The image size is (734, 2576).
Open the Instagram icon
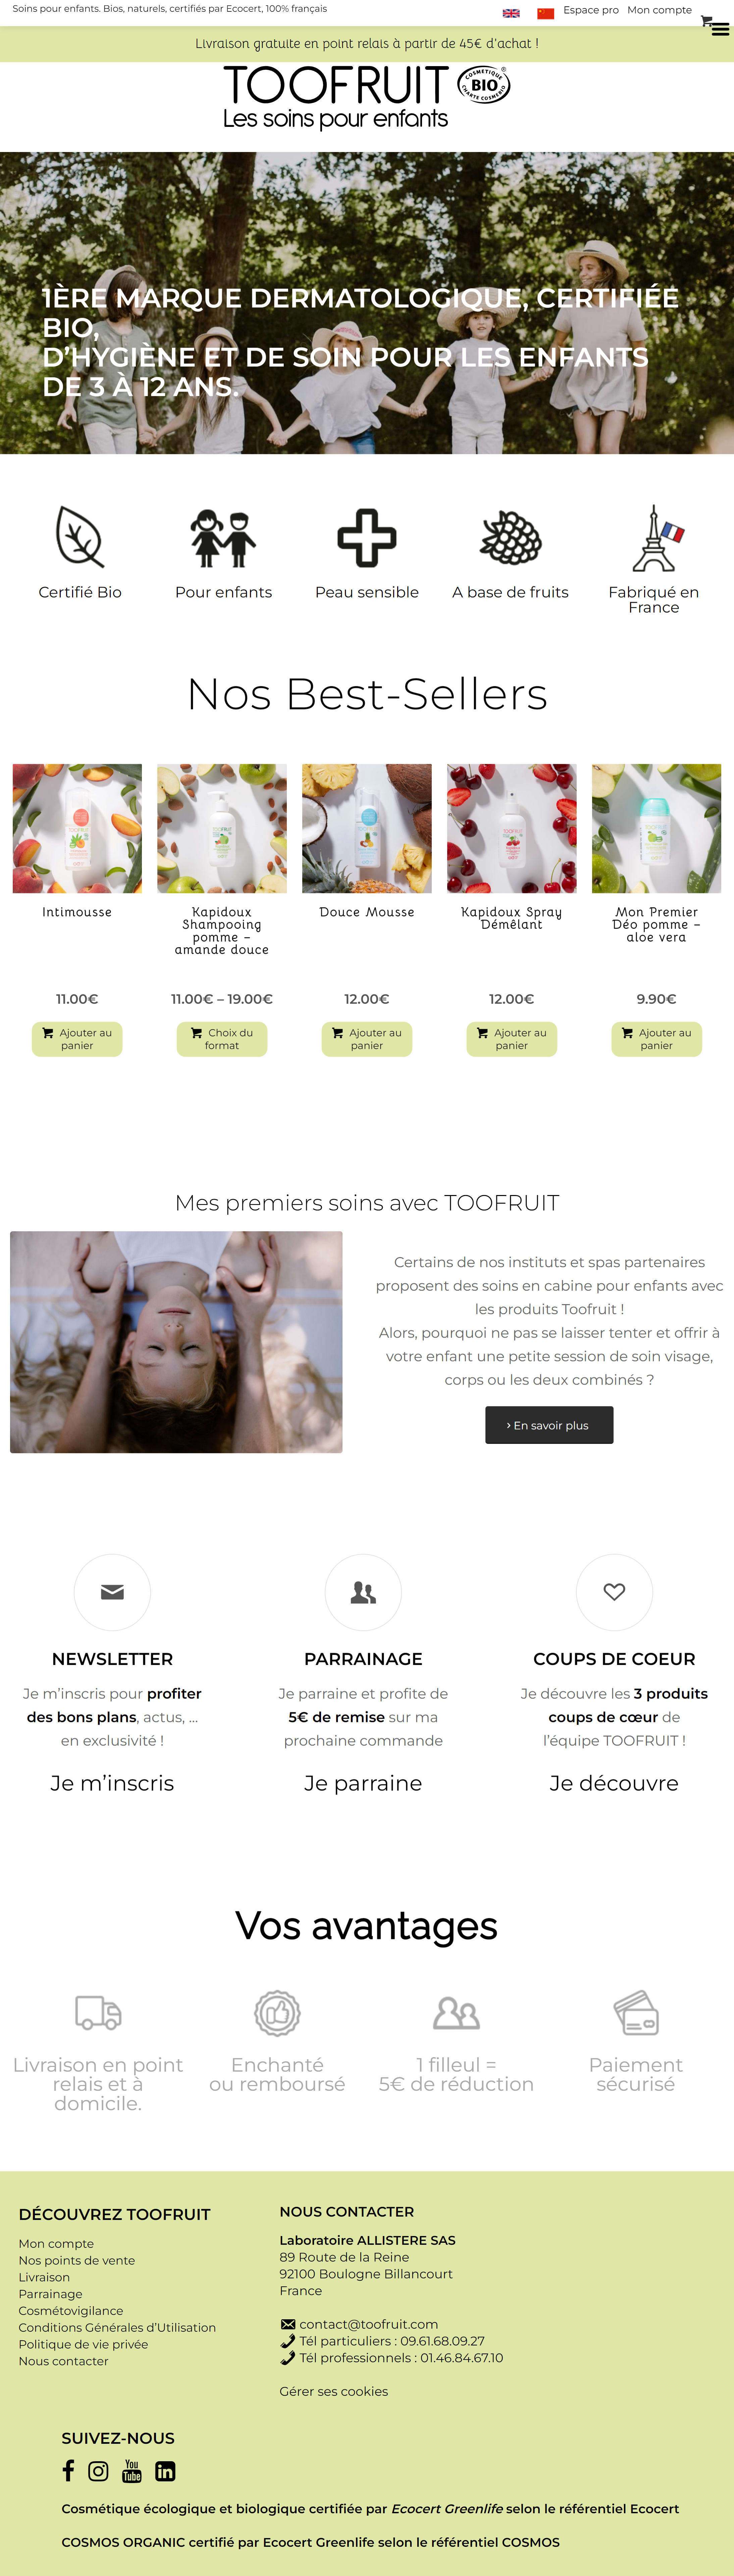(x=98, y=2471)
